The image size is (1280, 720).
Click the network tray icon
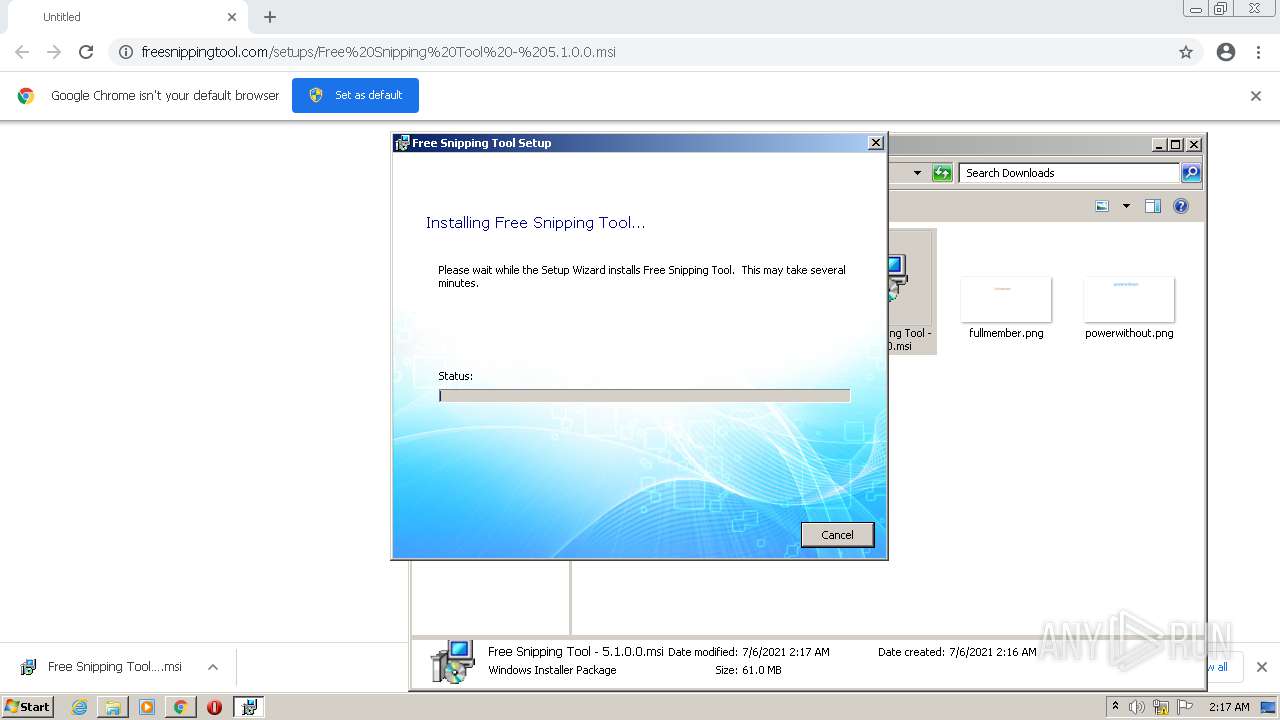pos(1161,707)
